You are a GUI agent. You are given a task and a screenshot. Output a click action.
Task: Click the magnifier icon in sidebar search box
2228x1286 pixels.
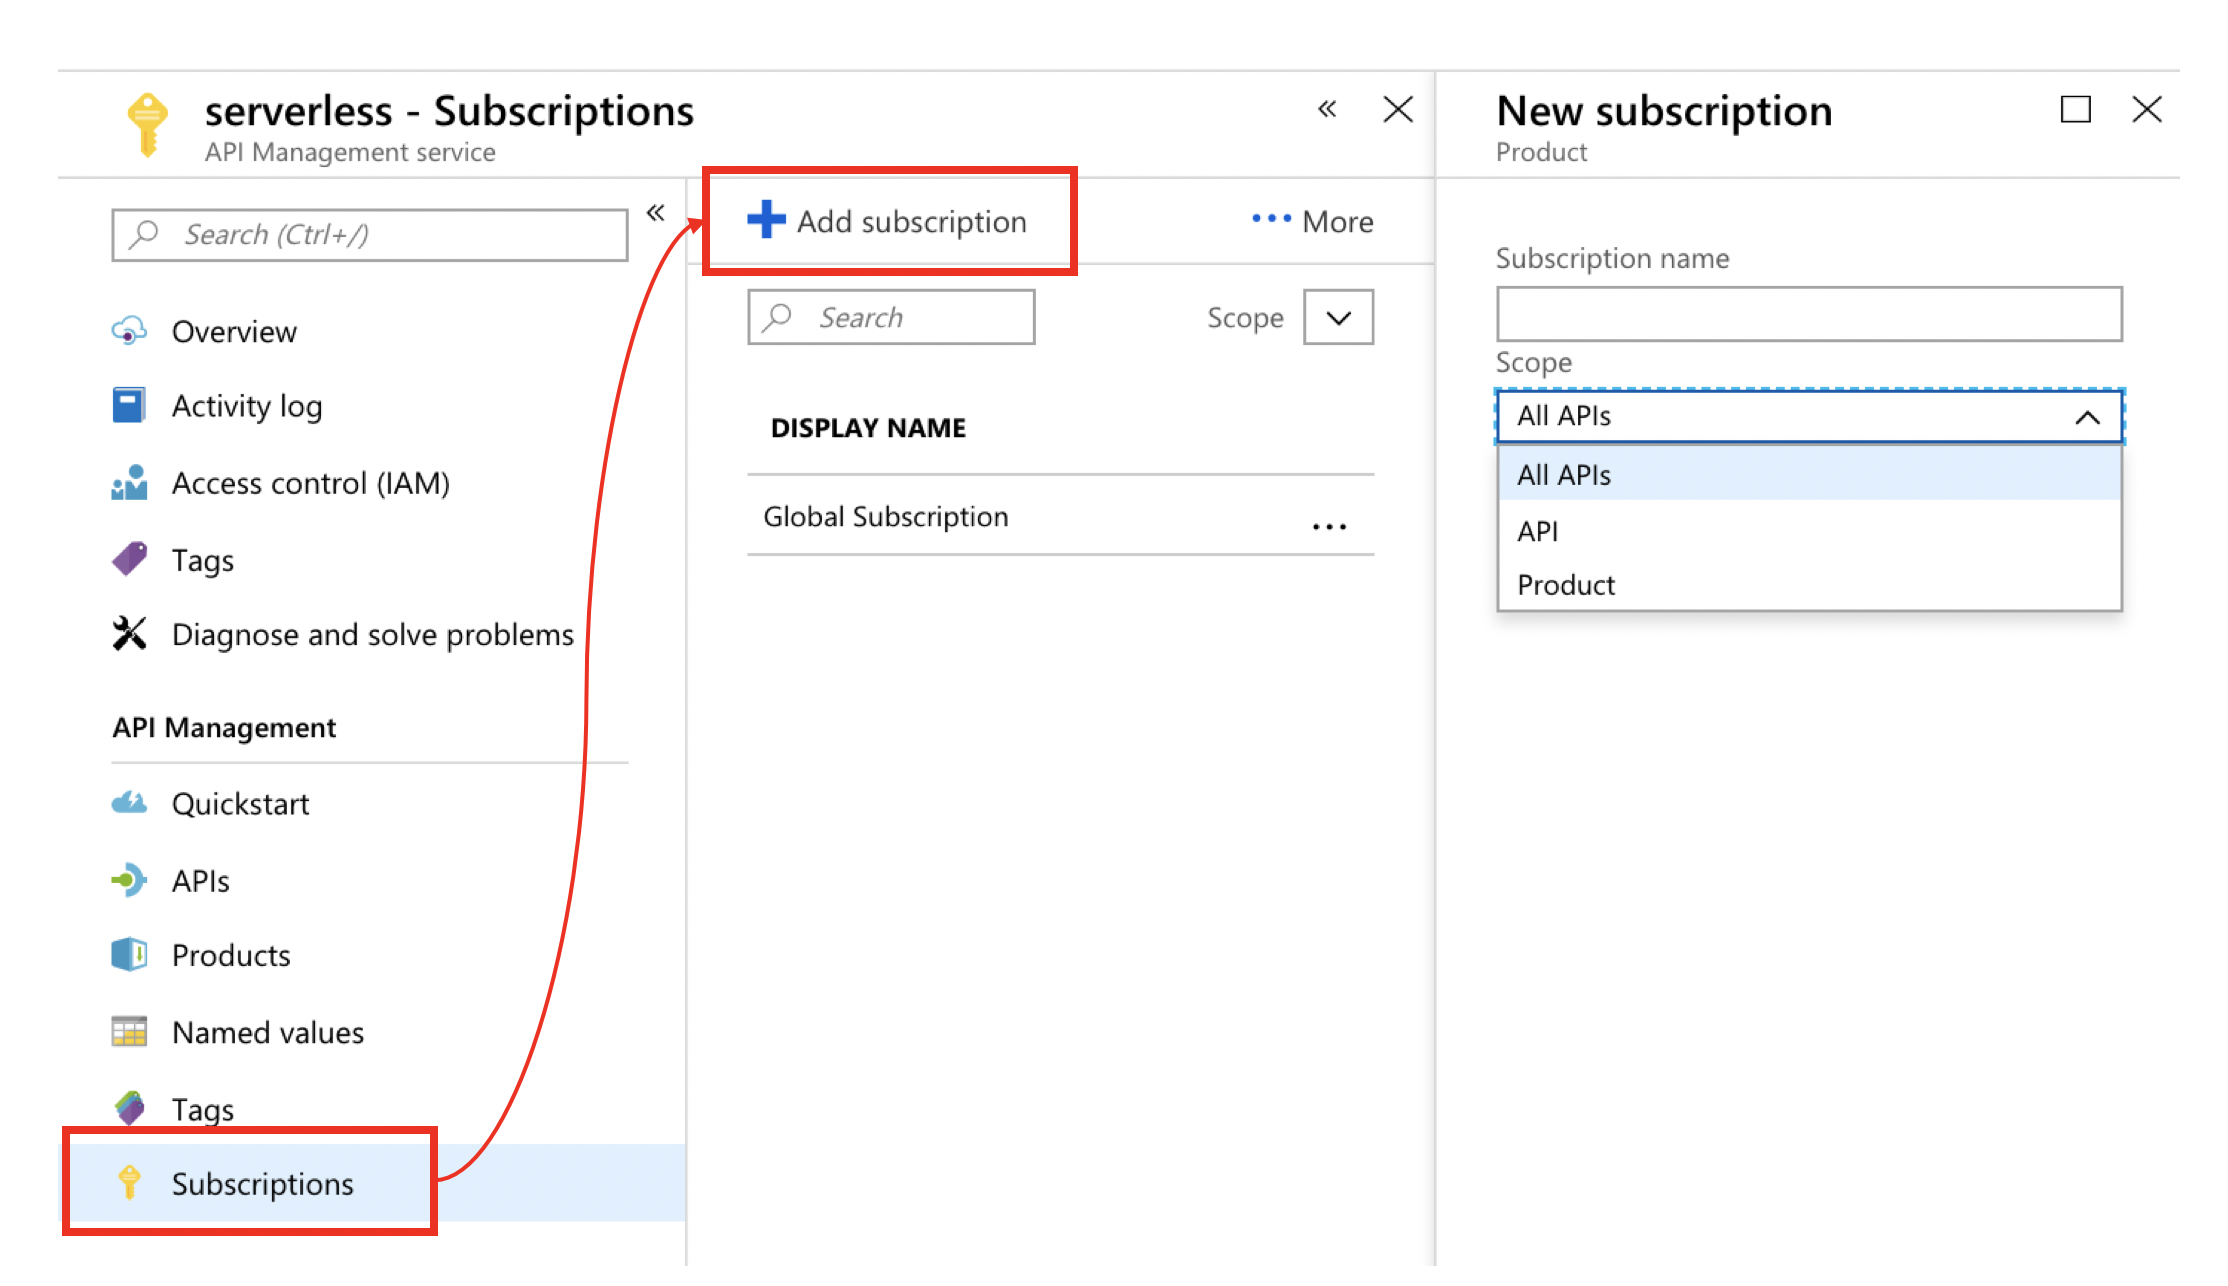pos(145,234)
